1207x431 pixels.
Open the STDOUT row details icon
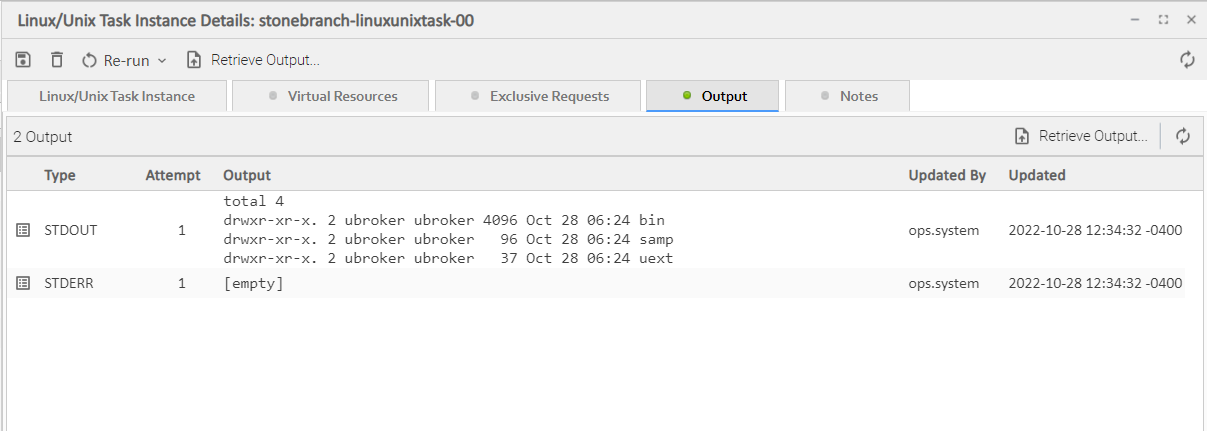tap(24, 230)
